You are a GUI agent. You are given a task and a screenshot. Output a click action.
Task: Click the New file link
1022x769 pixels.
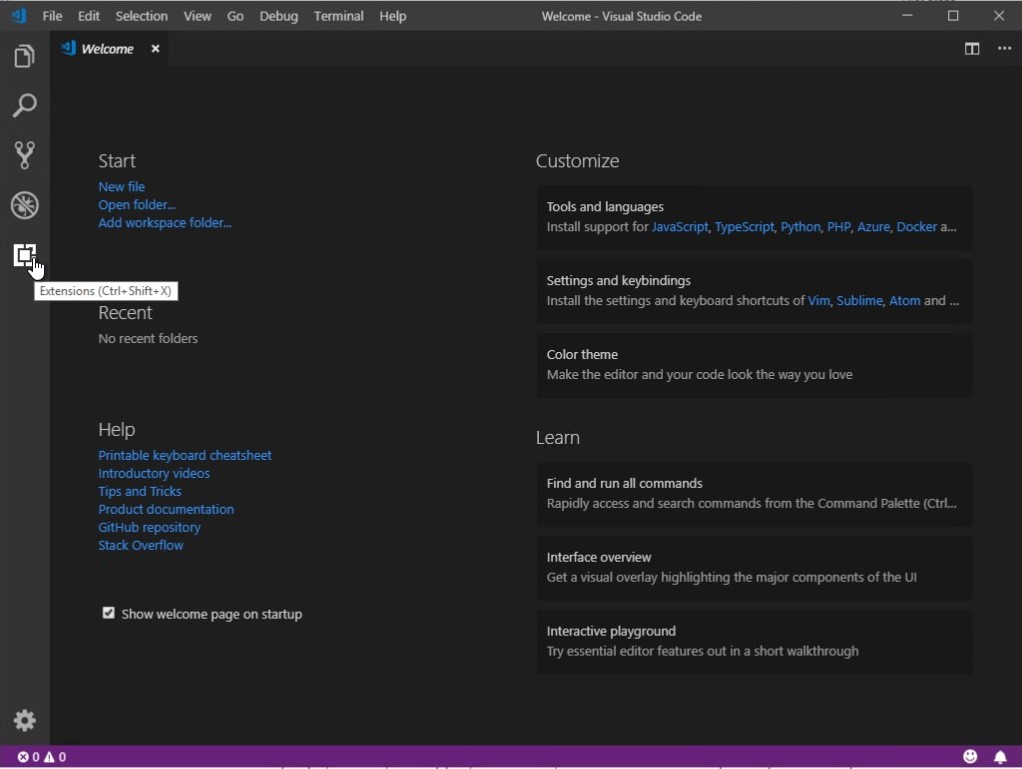tap(121, 187)
